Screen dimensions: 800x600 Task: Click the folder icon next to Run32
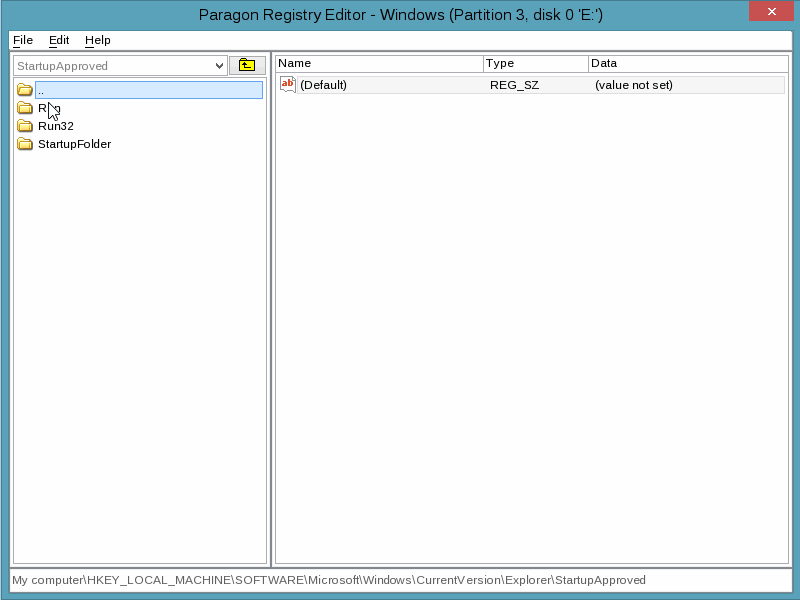tap(24, 126)
